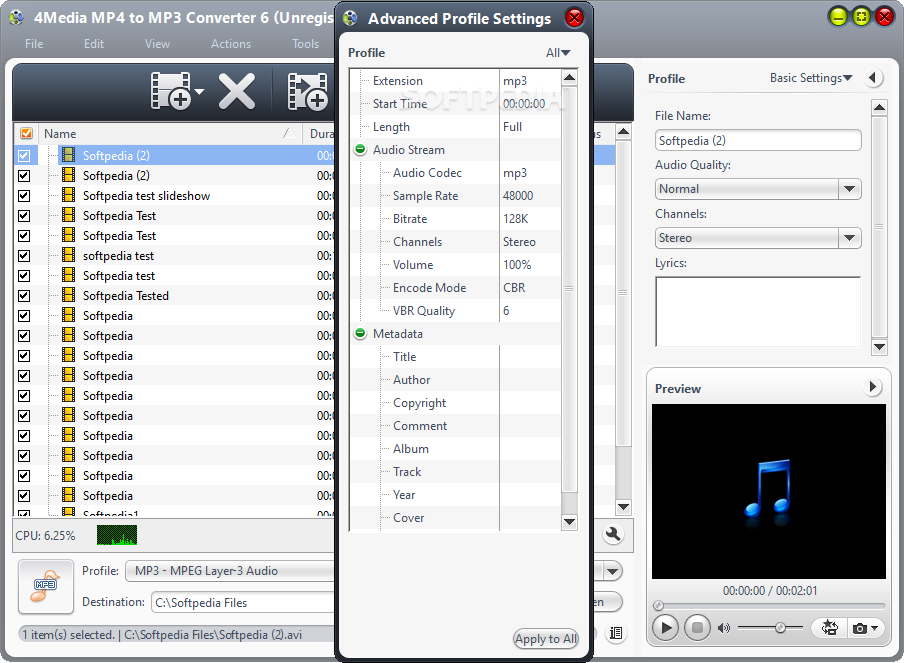Toggle checkbox for lowercase softpedia test
Image resolution: width=904 pixels, height=663 pixels.
click(x=24, y=255)
